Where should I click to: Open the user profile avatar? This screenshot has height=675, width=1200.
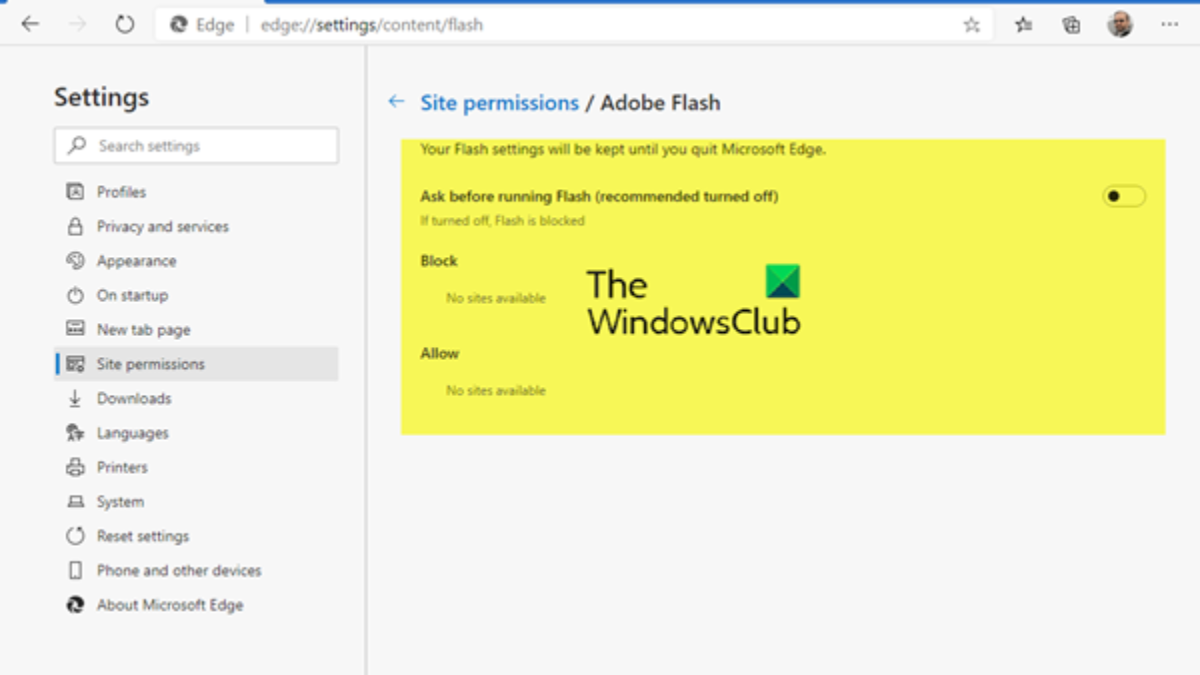[1120, 25]
